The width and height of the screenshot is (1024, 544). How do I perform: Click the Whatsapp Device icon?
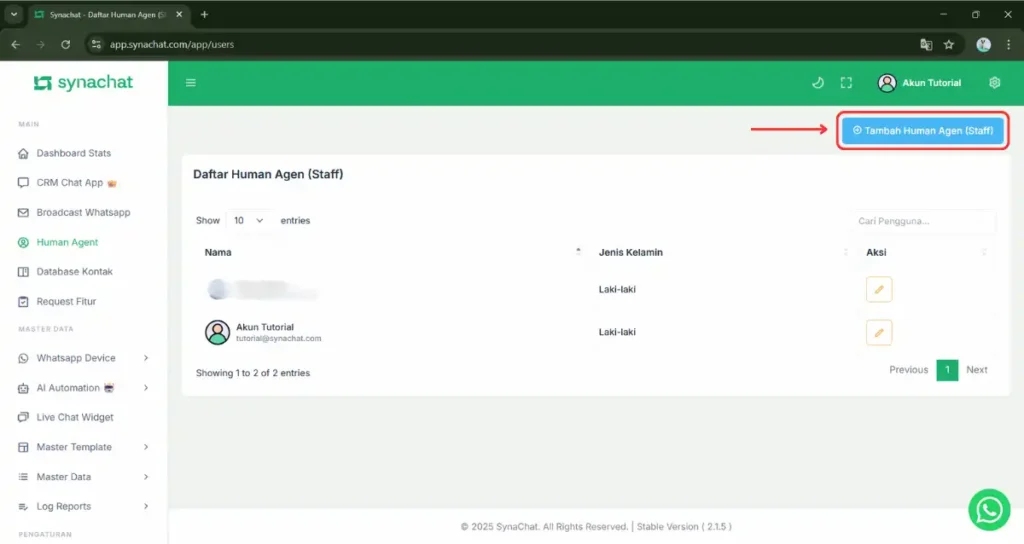(24, 358)
